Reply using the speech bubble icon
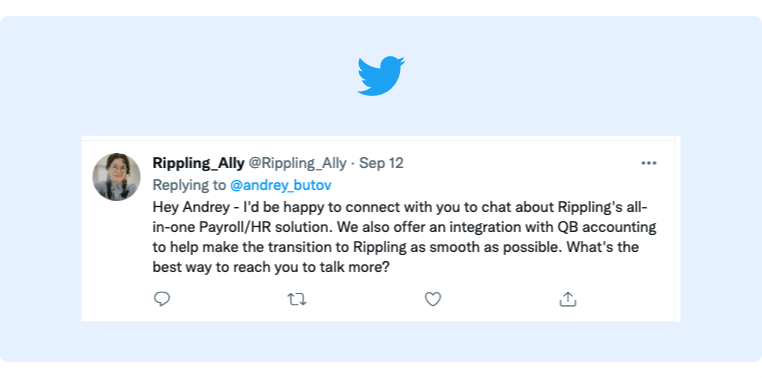The width and height of the screenshot is (762, 378). tap(162, 299)
